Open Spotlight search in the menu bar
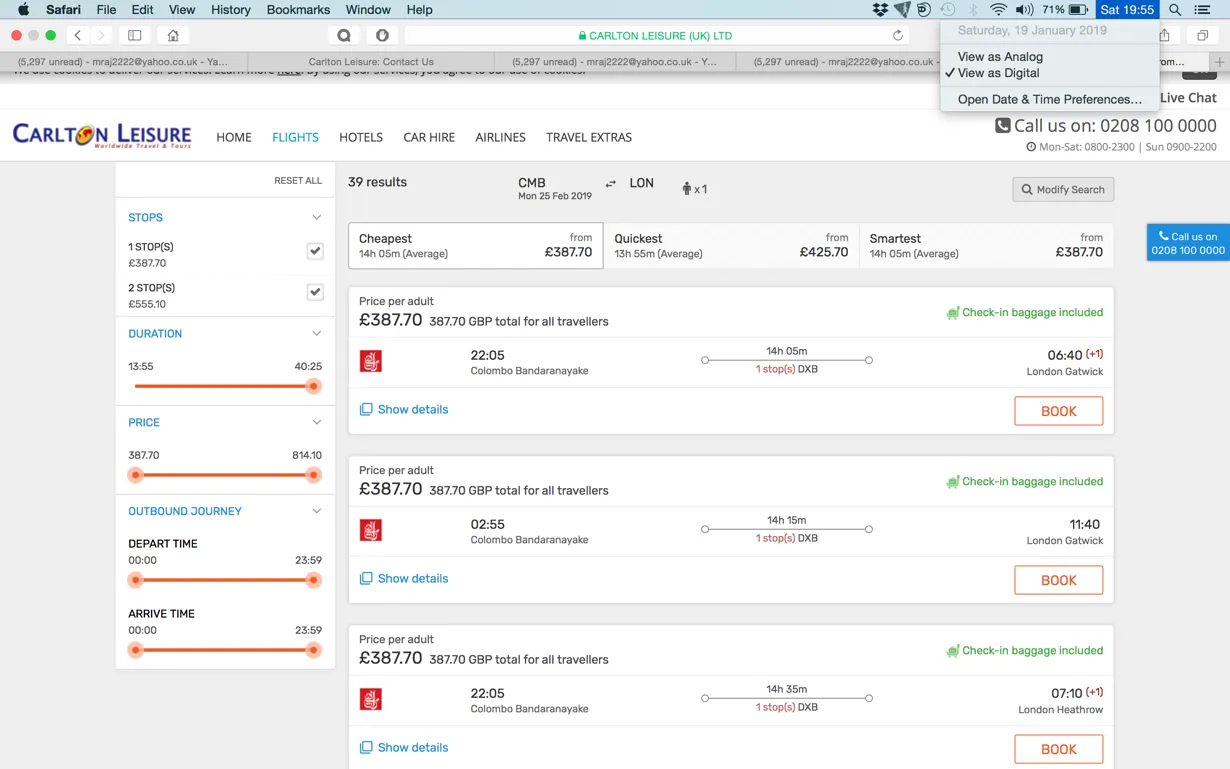 pos(1175,10)
